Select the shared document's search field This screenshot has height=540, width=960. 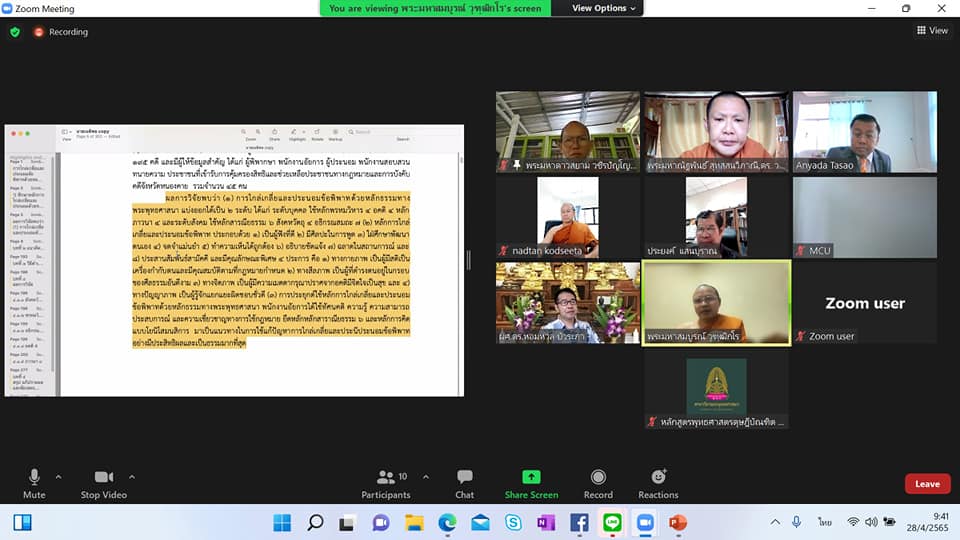click(375, 132)
